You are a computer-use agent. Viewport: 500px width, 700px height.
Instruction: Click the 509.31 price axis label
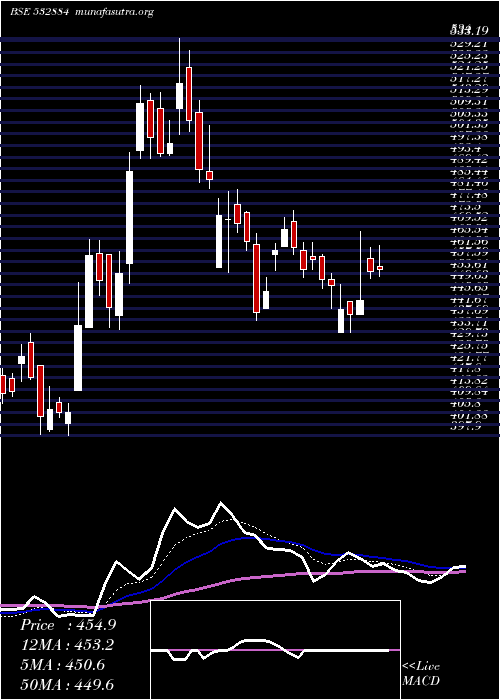coord(468,100)
